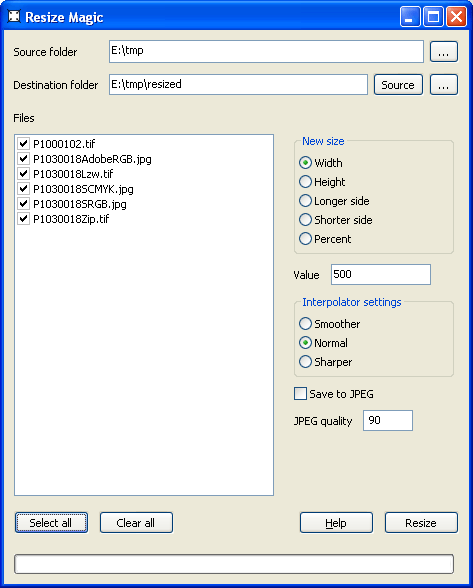Set destination to Source folder
Viewport: 473px width, 588px height.
(x=398, y=85)
